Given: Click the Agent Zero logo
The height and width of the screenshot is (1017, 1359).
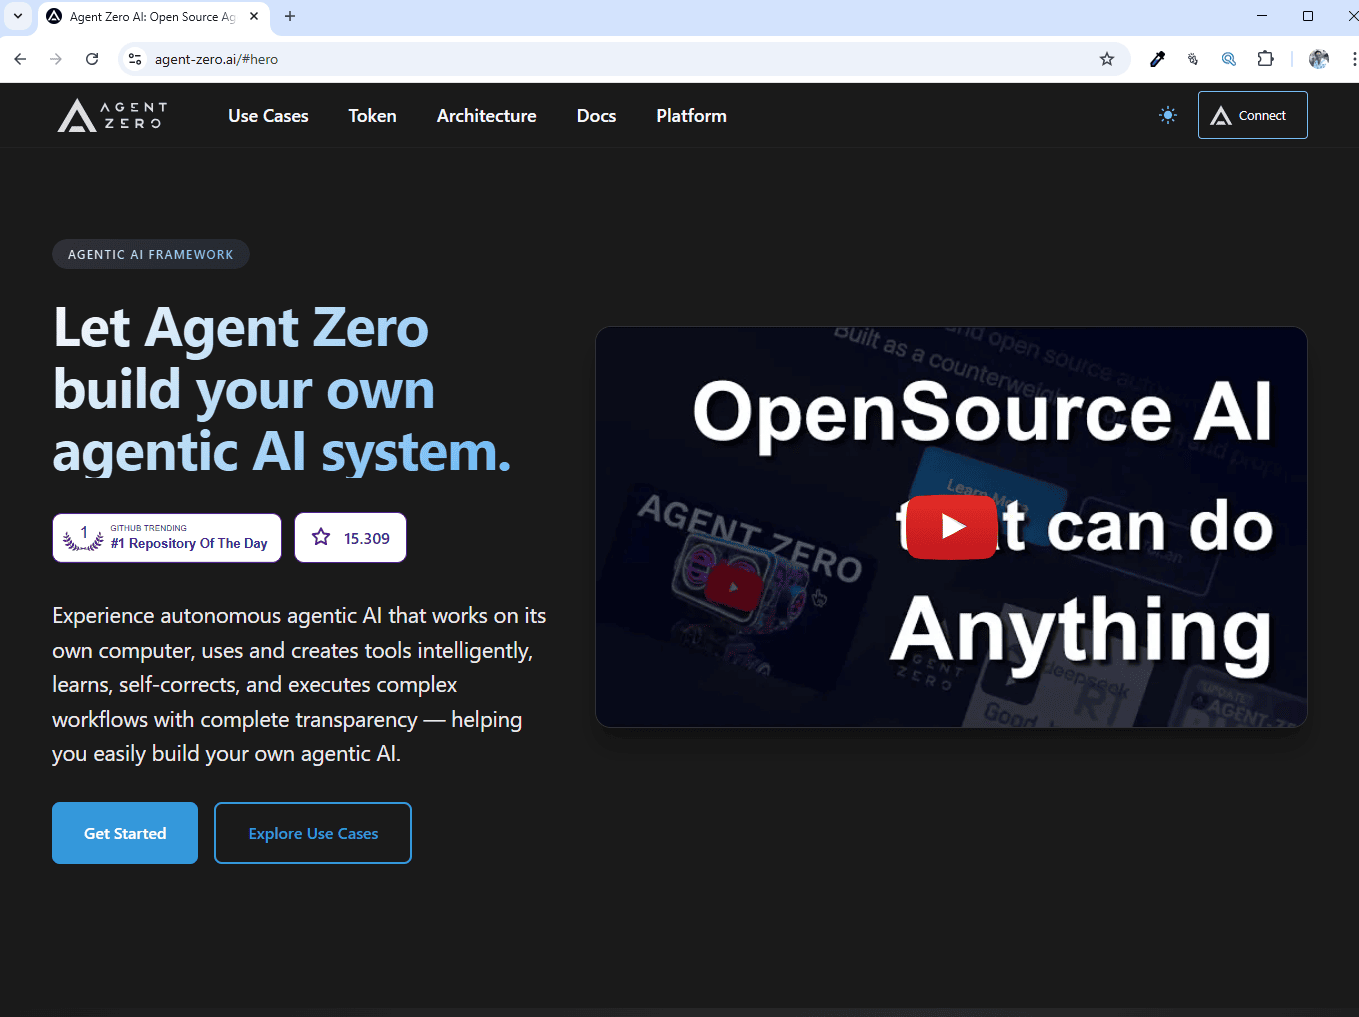Looking at the screenshot, I should pyautogui.click(x=112, y=116).
